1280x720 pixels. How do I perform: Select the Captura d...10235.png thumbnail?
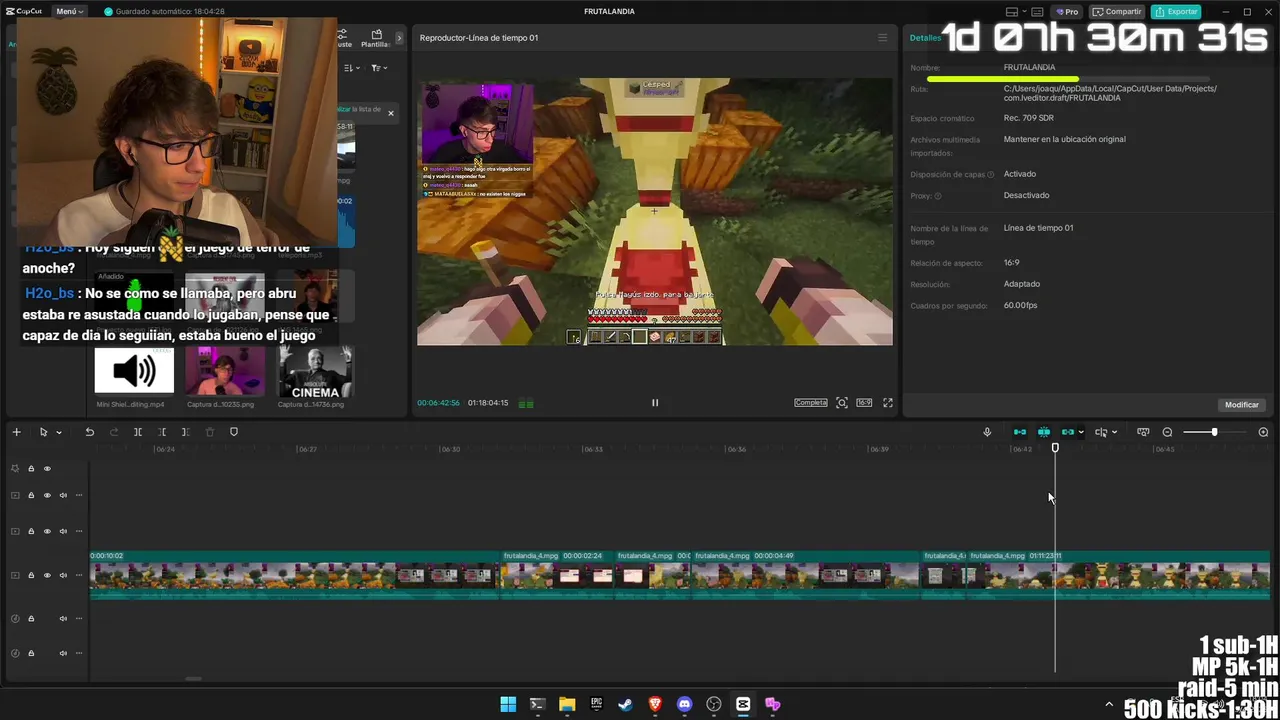click(225, 371)
